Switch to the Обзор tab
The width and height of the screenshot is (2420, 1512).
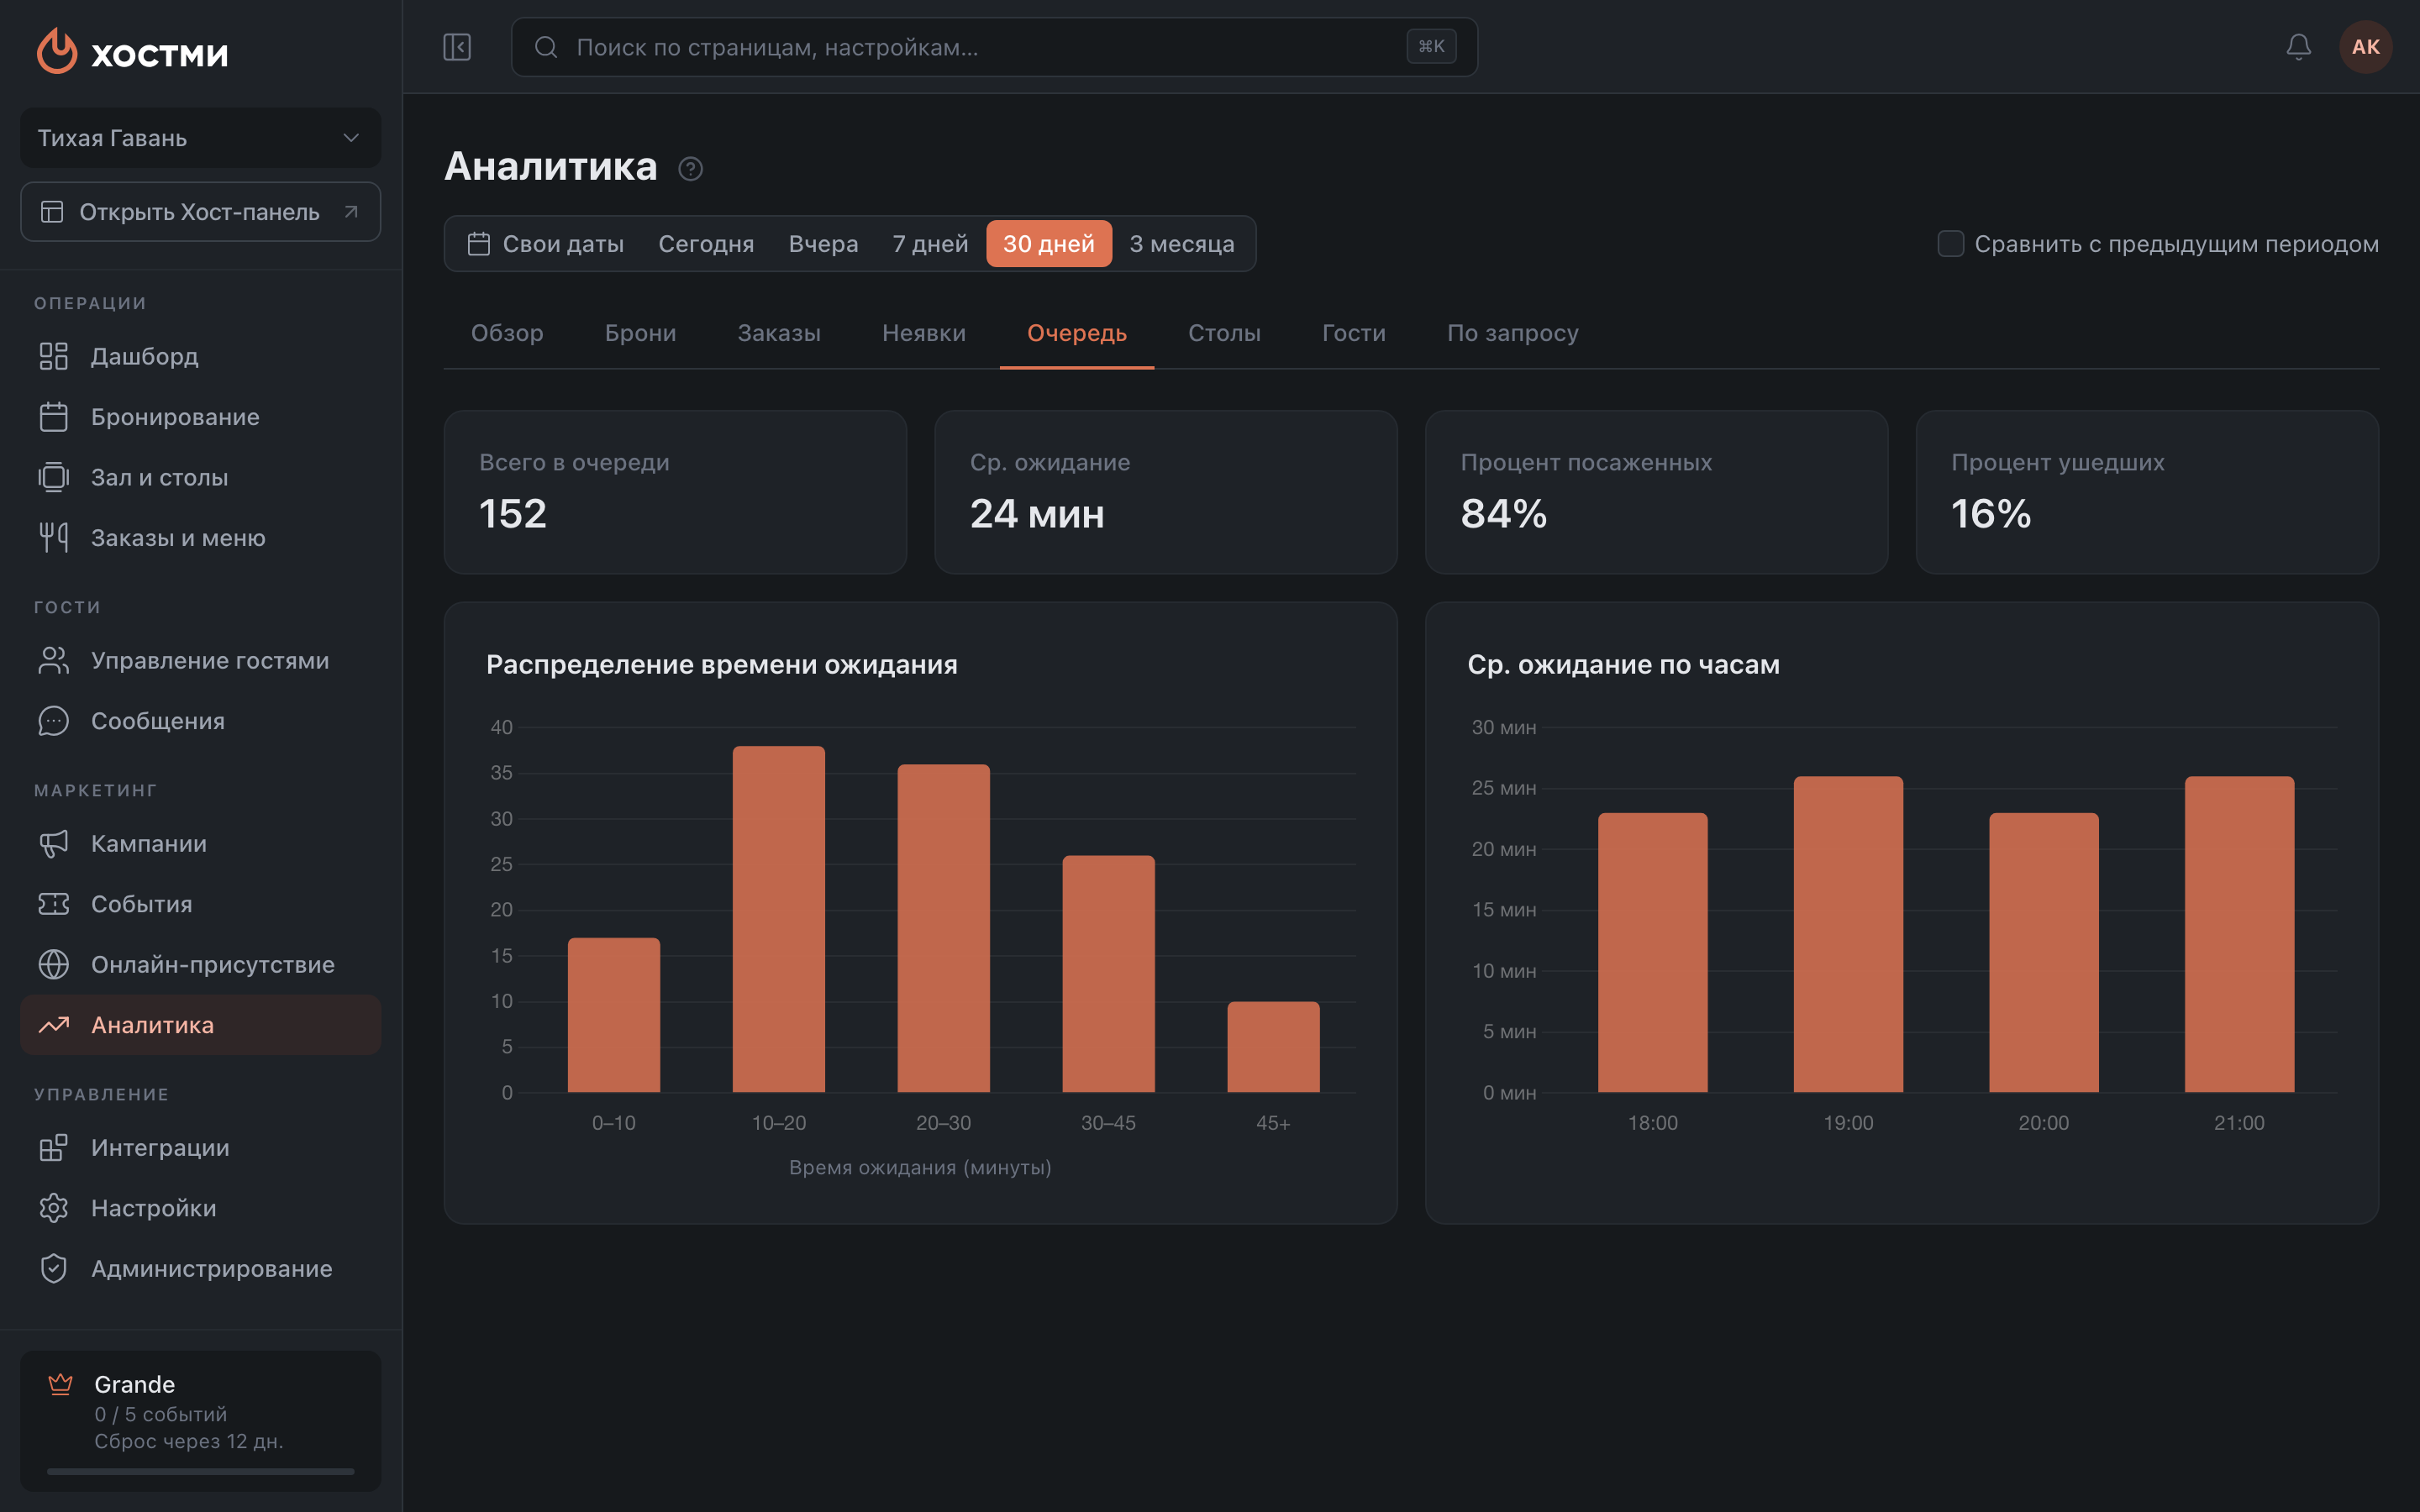coord(507,333)
